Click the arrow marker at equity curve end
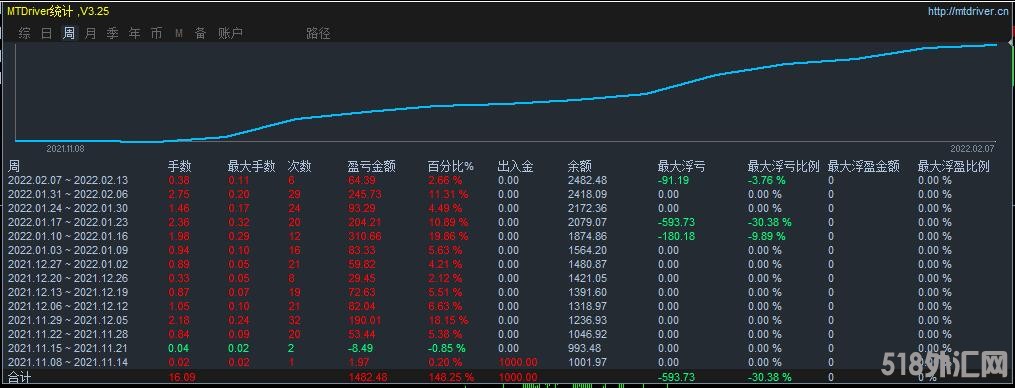 [1011, 42]
